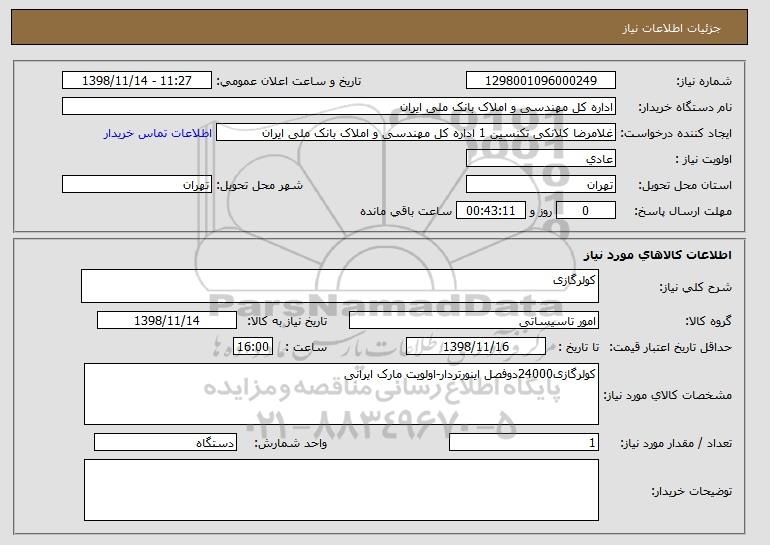Image resolution: width=770 pixels, height=545 pixels.
Task: Click the توضیحات خریدار label
Action: pos(691,491)
